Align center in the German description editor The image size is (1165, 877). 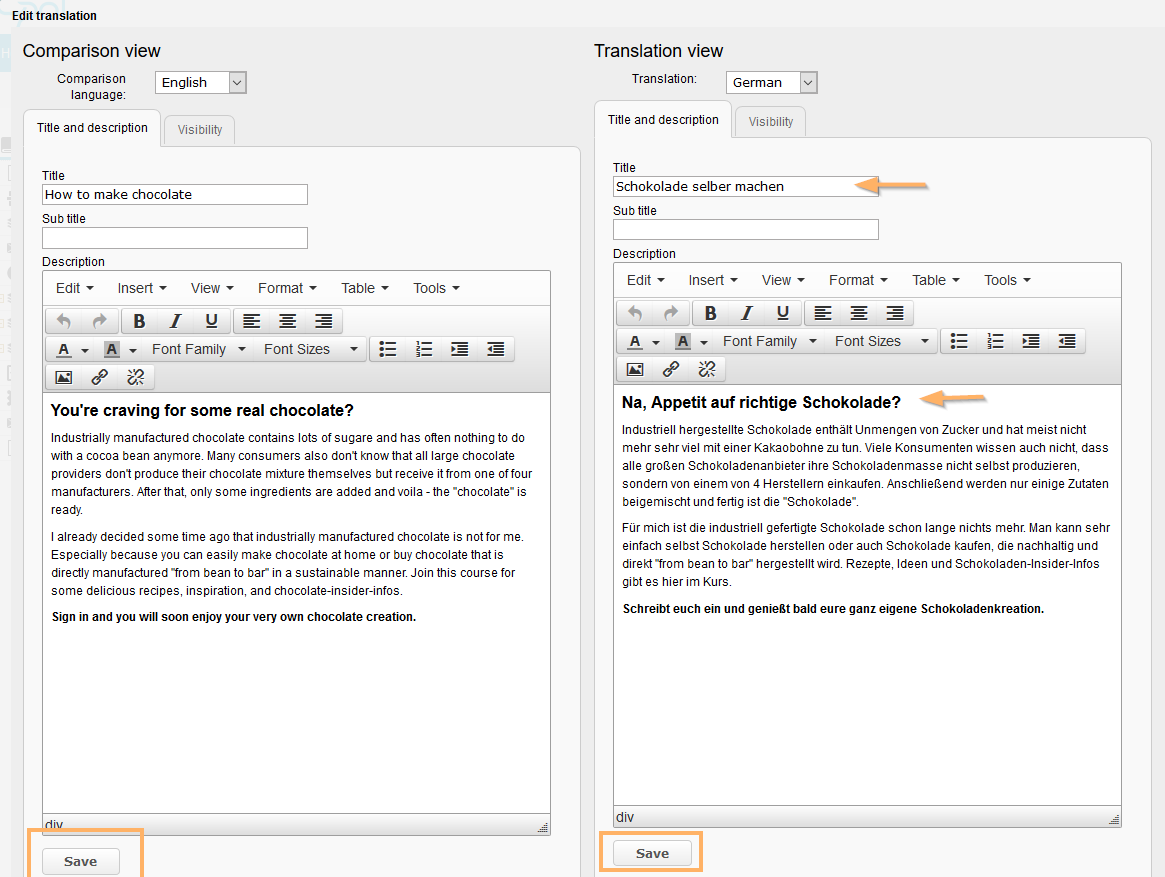pos(859,313)
